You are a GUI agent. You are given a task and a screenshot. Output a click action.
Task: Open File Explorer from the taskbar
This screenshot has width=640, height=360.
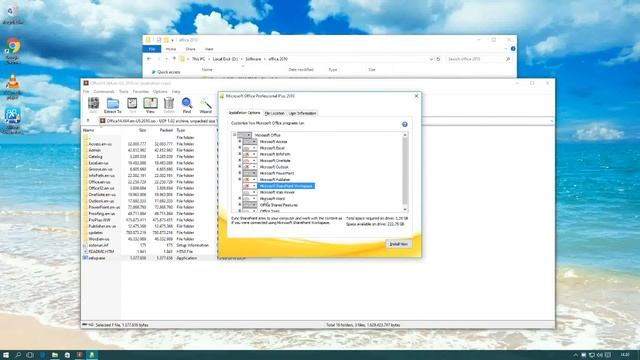(54, 355)
